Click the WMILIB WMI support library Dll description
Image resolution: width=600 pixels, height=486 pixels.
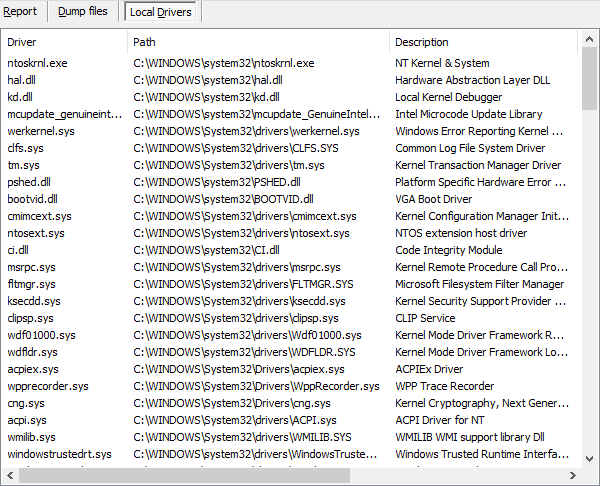point(470,437)
